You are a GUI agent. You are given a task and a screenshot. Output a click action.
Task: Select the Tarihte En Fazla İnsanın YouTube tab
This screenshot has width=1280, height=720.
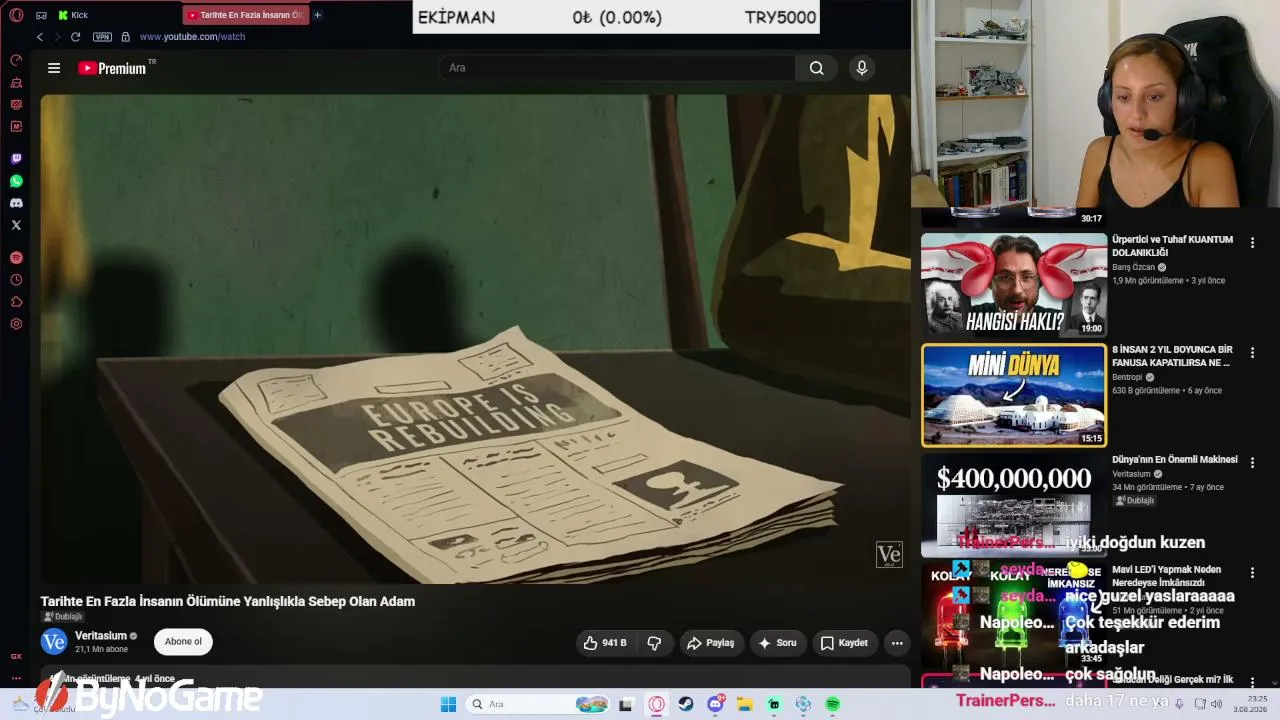point(246,15)
